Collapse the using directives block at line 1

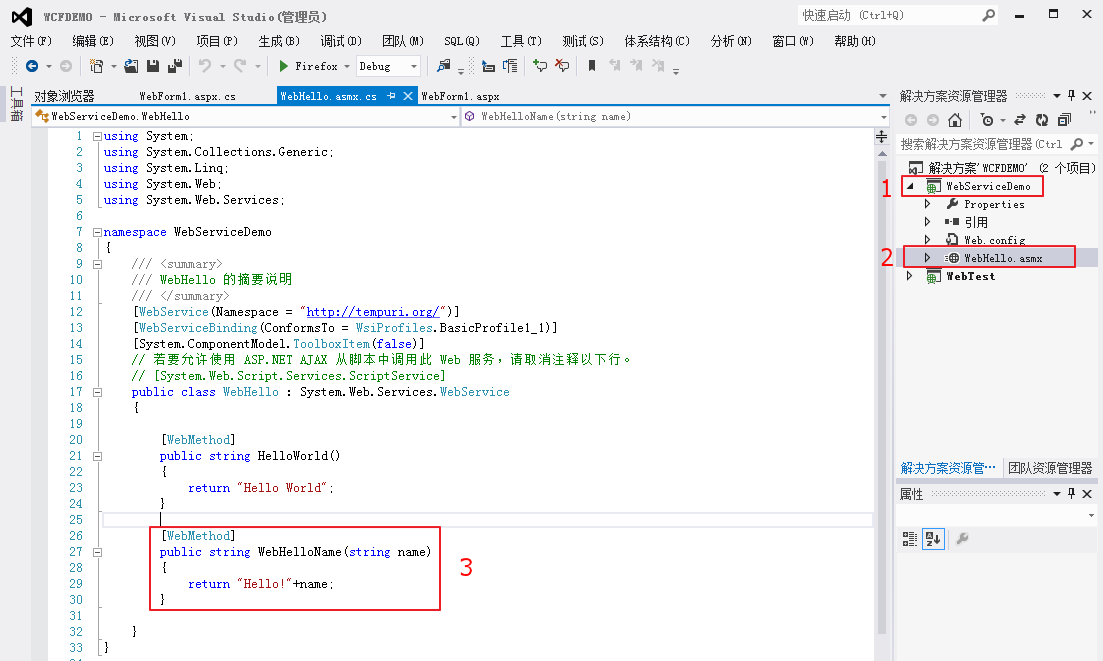(x=97, y=136)
